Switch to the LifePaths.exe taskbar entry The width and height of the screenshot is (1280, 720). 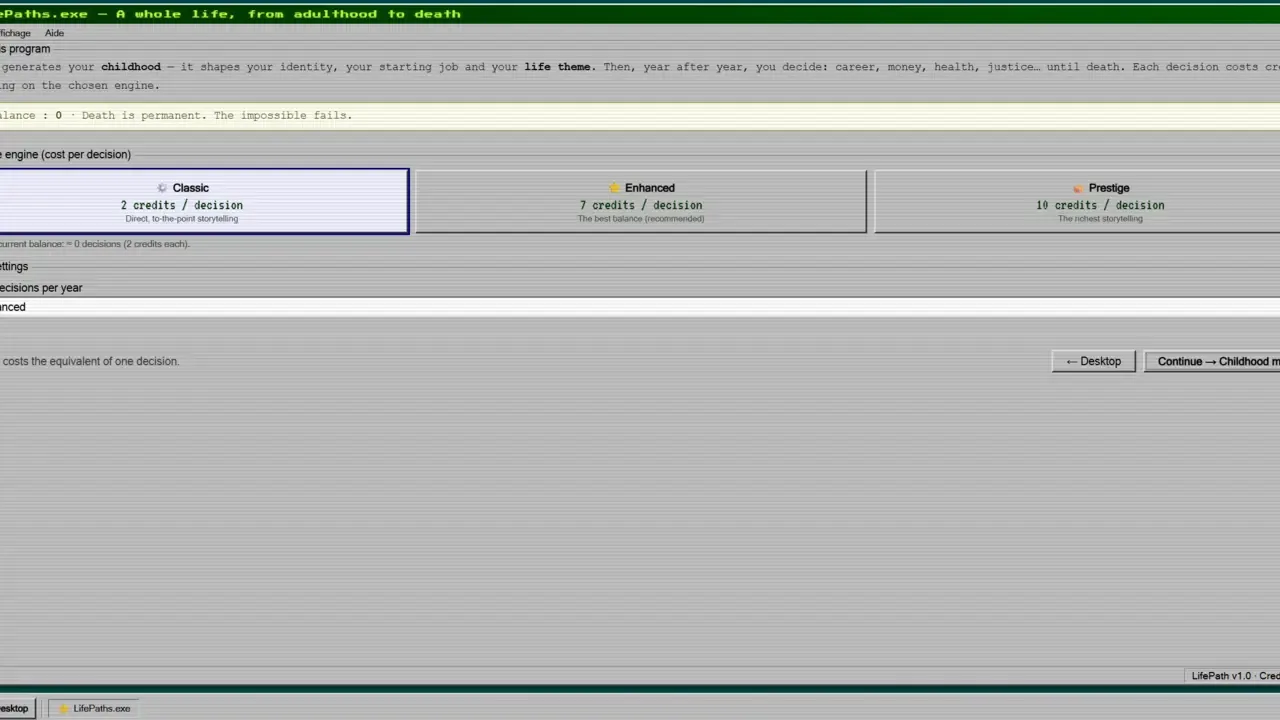[94, 708]
